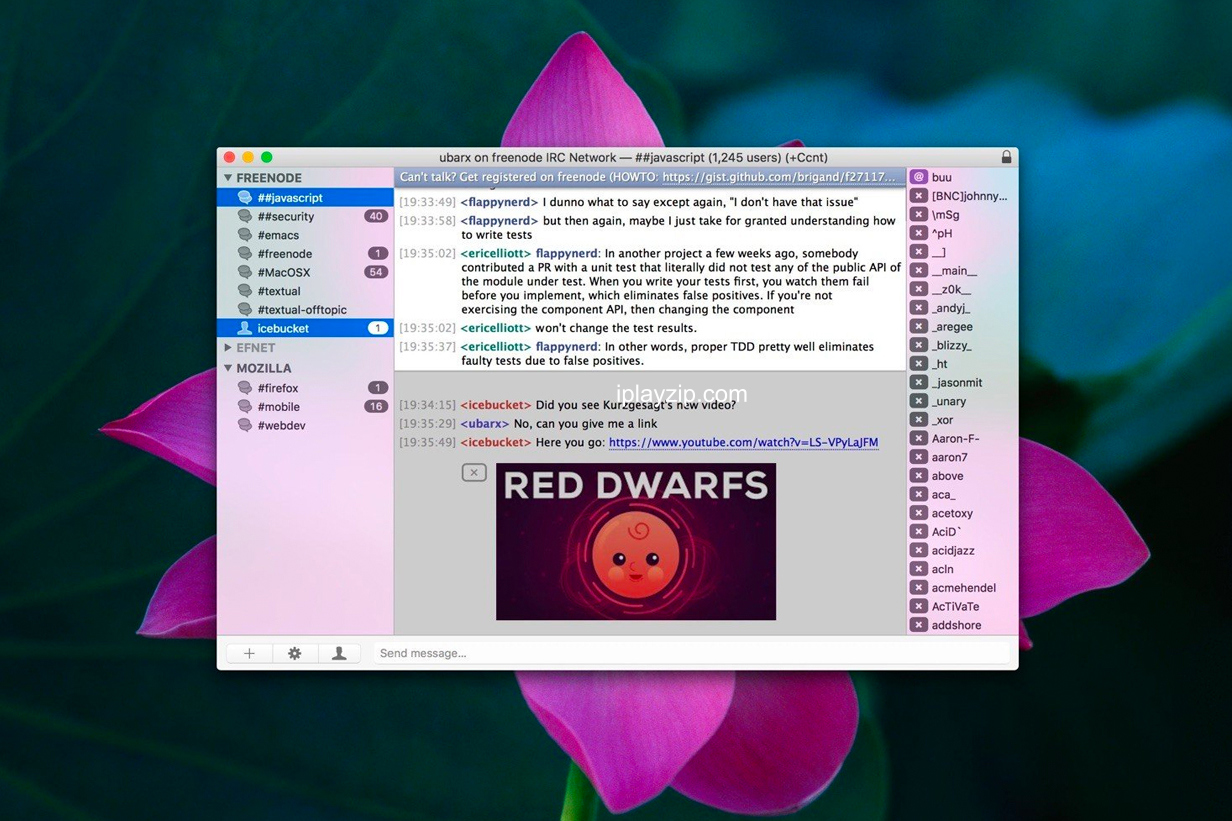Select user aaron7 in member list
Viewport: 1232px width, 821px height.
pos(949,457)
